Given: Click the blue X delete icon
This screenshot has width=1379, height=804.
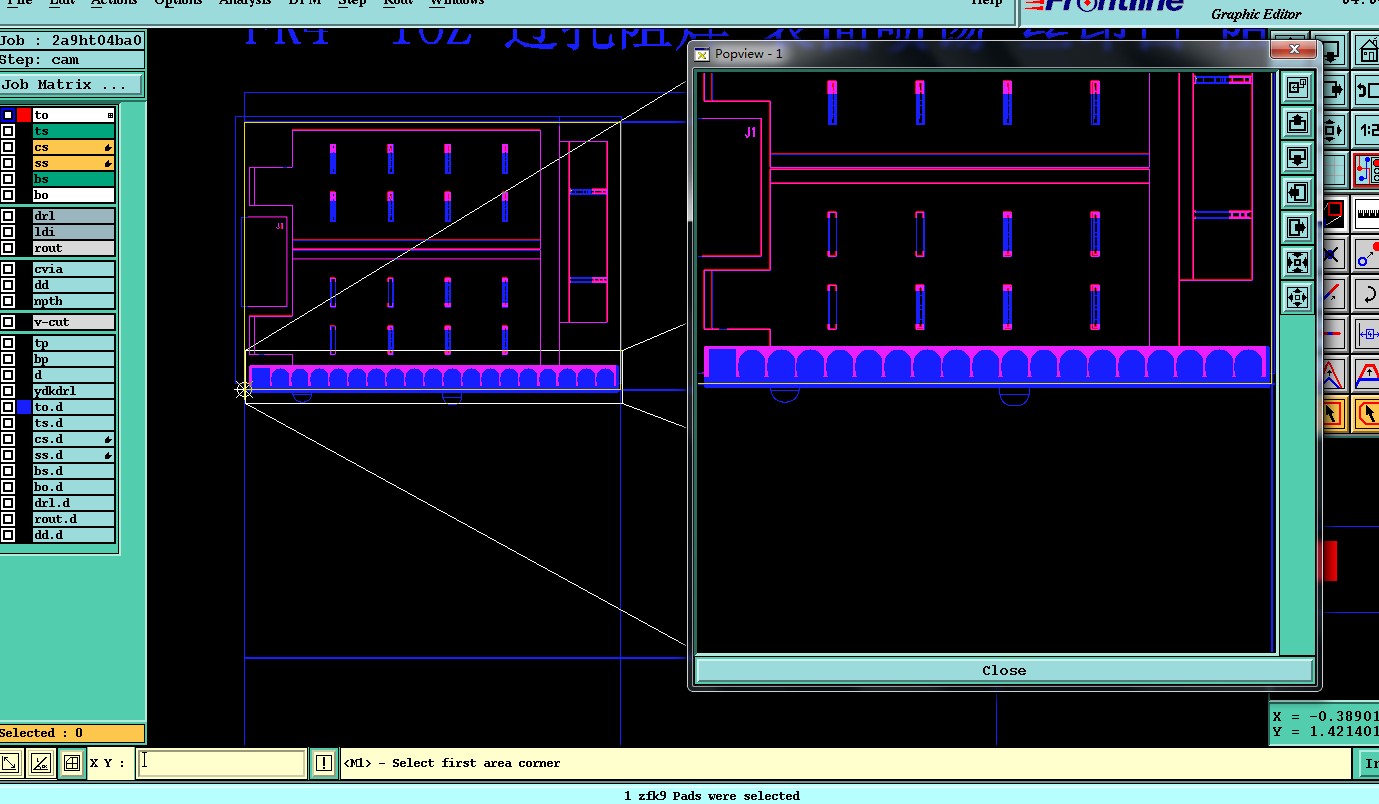Looking at the screenshot, I should (x=1334, y=254).
